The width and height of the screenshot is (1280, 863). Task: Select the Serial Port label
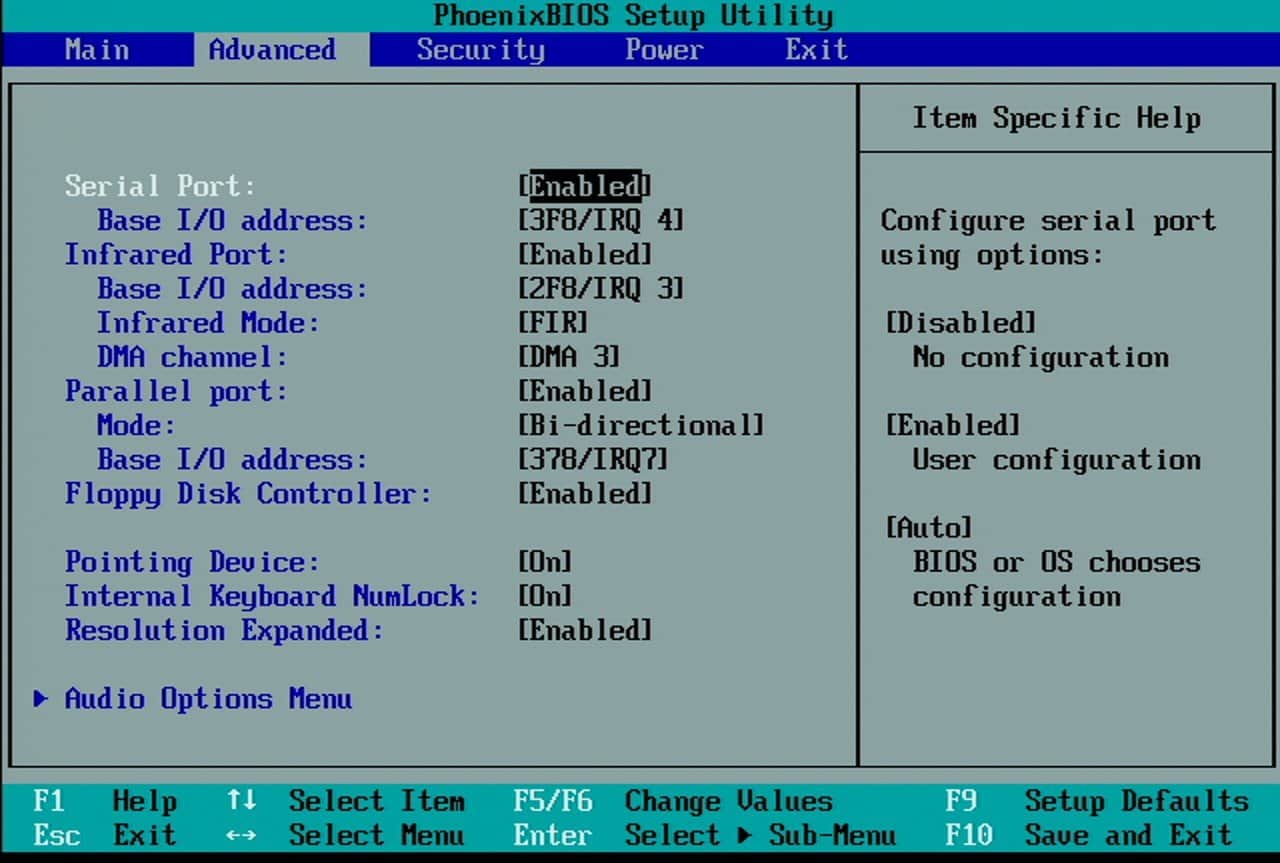(160, 186)
